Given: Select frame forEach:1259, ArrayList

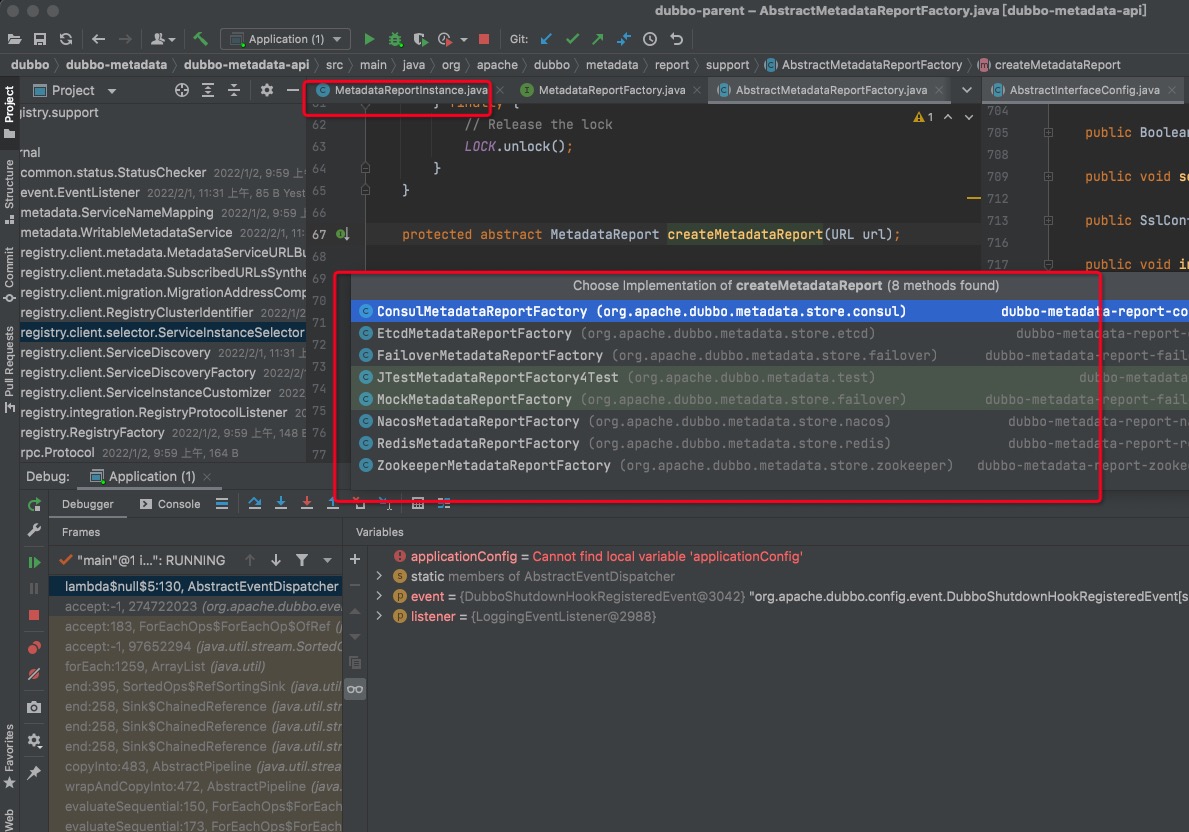Looking at the screenshot, I should point(196,667).
